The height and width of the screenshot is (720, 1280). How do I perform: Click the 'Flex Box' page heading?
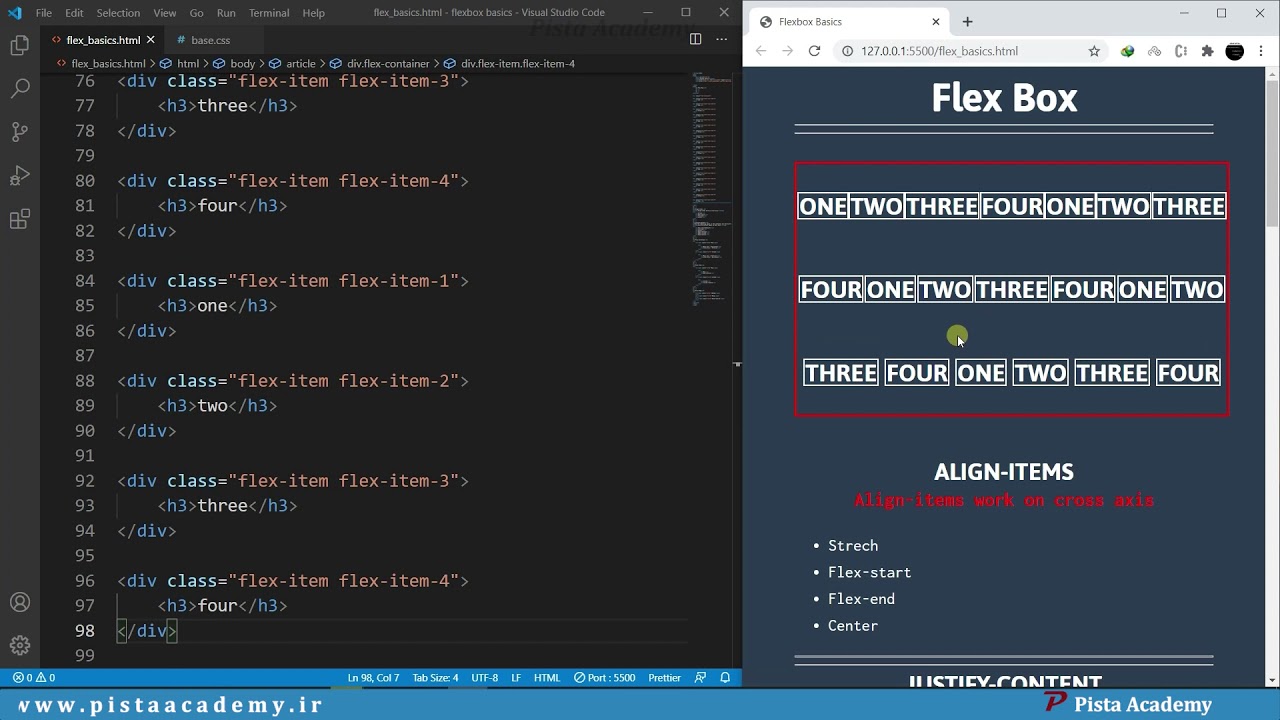tap(1004, 98)
